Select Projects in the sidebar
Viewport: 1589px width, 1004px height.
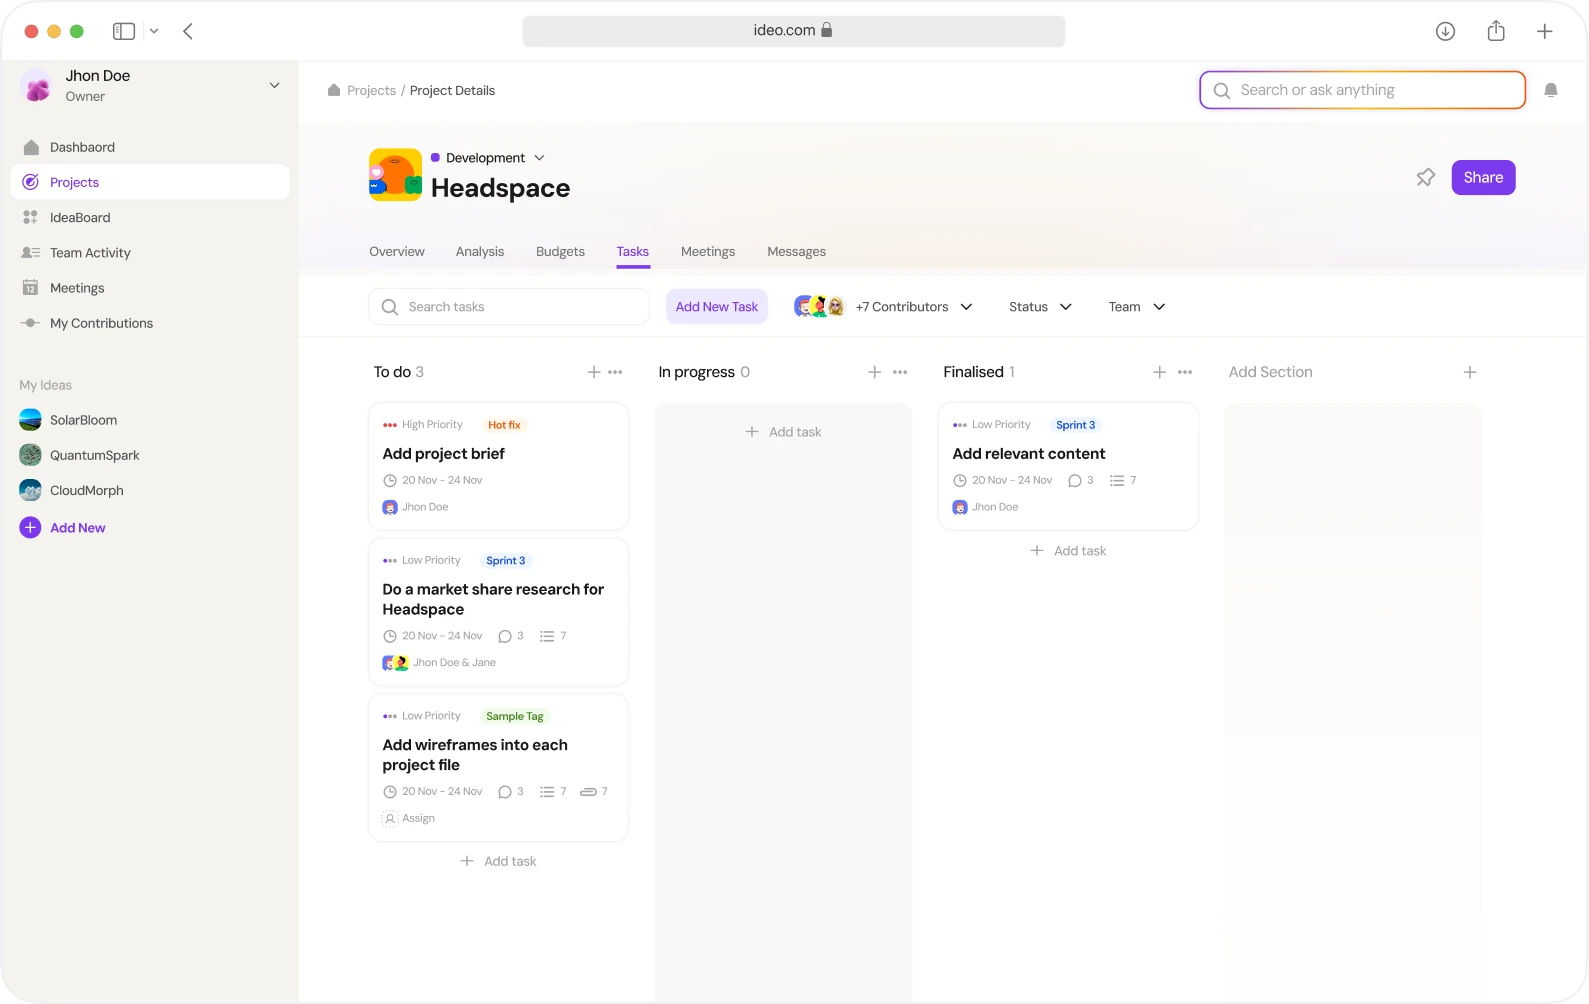coord(150,182)
